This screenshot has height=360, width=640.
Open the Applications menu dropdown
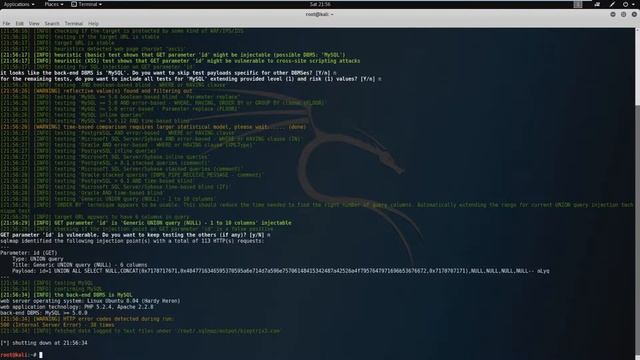click(x=19, y=4)
